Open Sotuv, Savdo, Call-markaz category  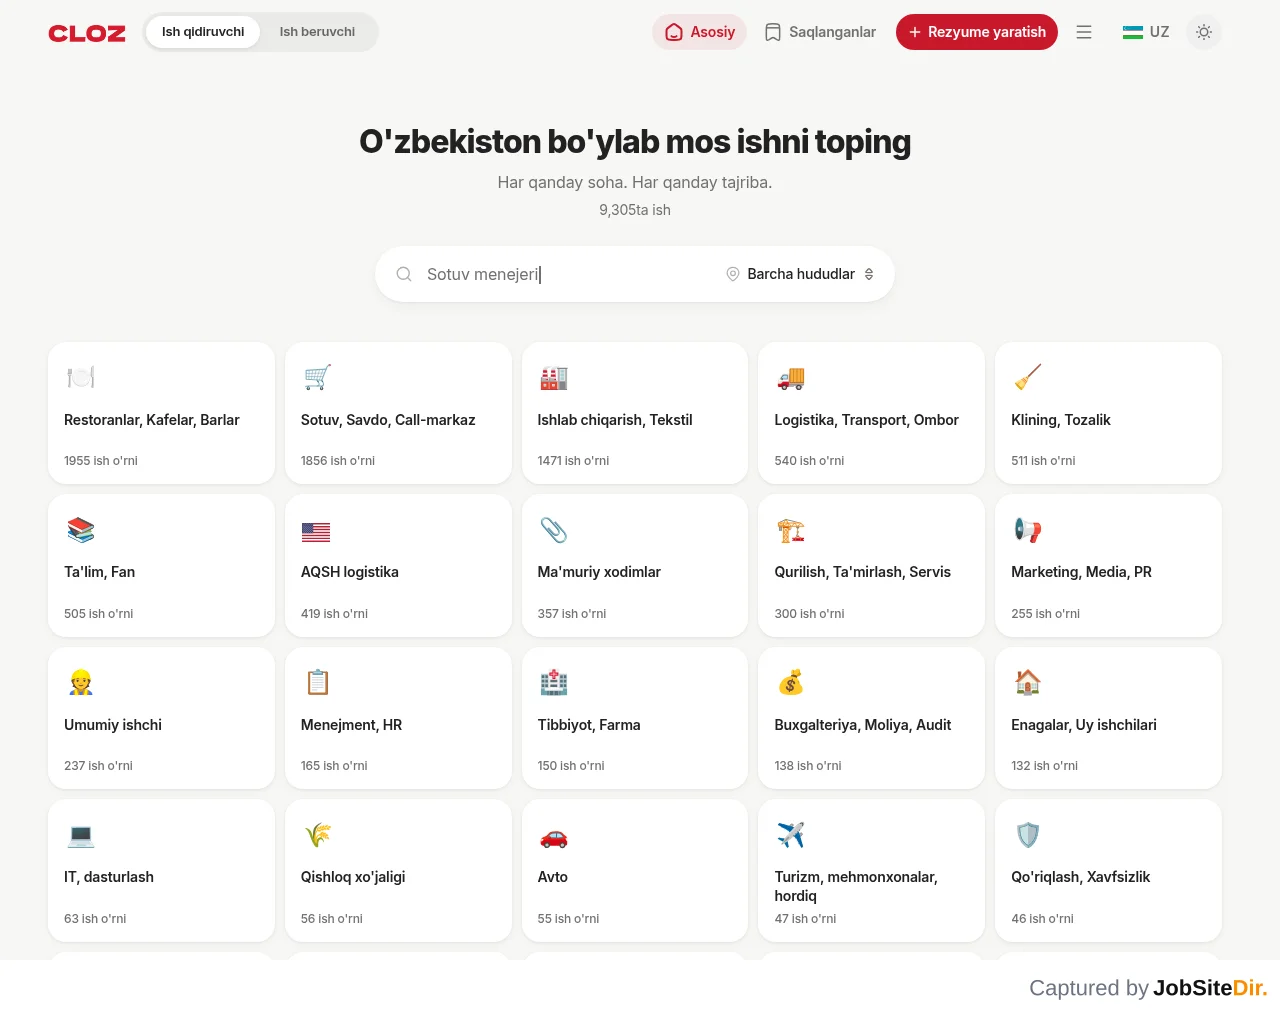(x=398, y=413)
